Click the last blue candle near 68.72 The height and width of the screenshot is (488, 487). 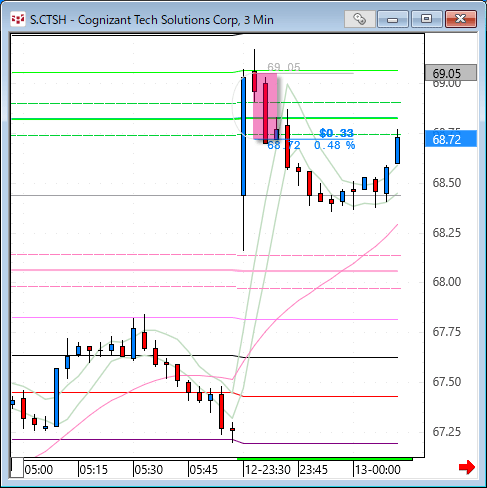[x=397, y=150]
